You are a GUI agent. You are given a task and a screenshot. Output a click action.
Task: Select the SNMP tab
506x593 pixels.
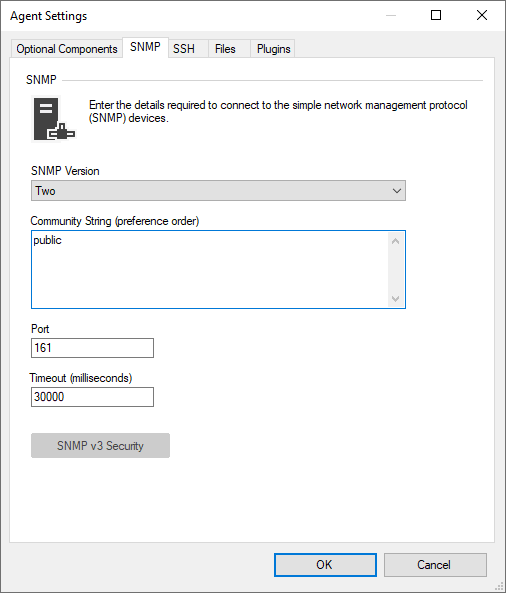click(145, 47)
